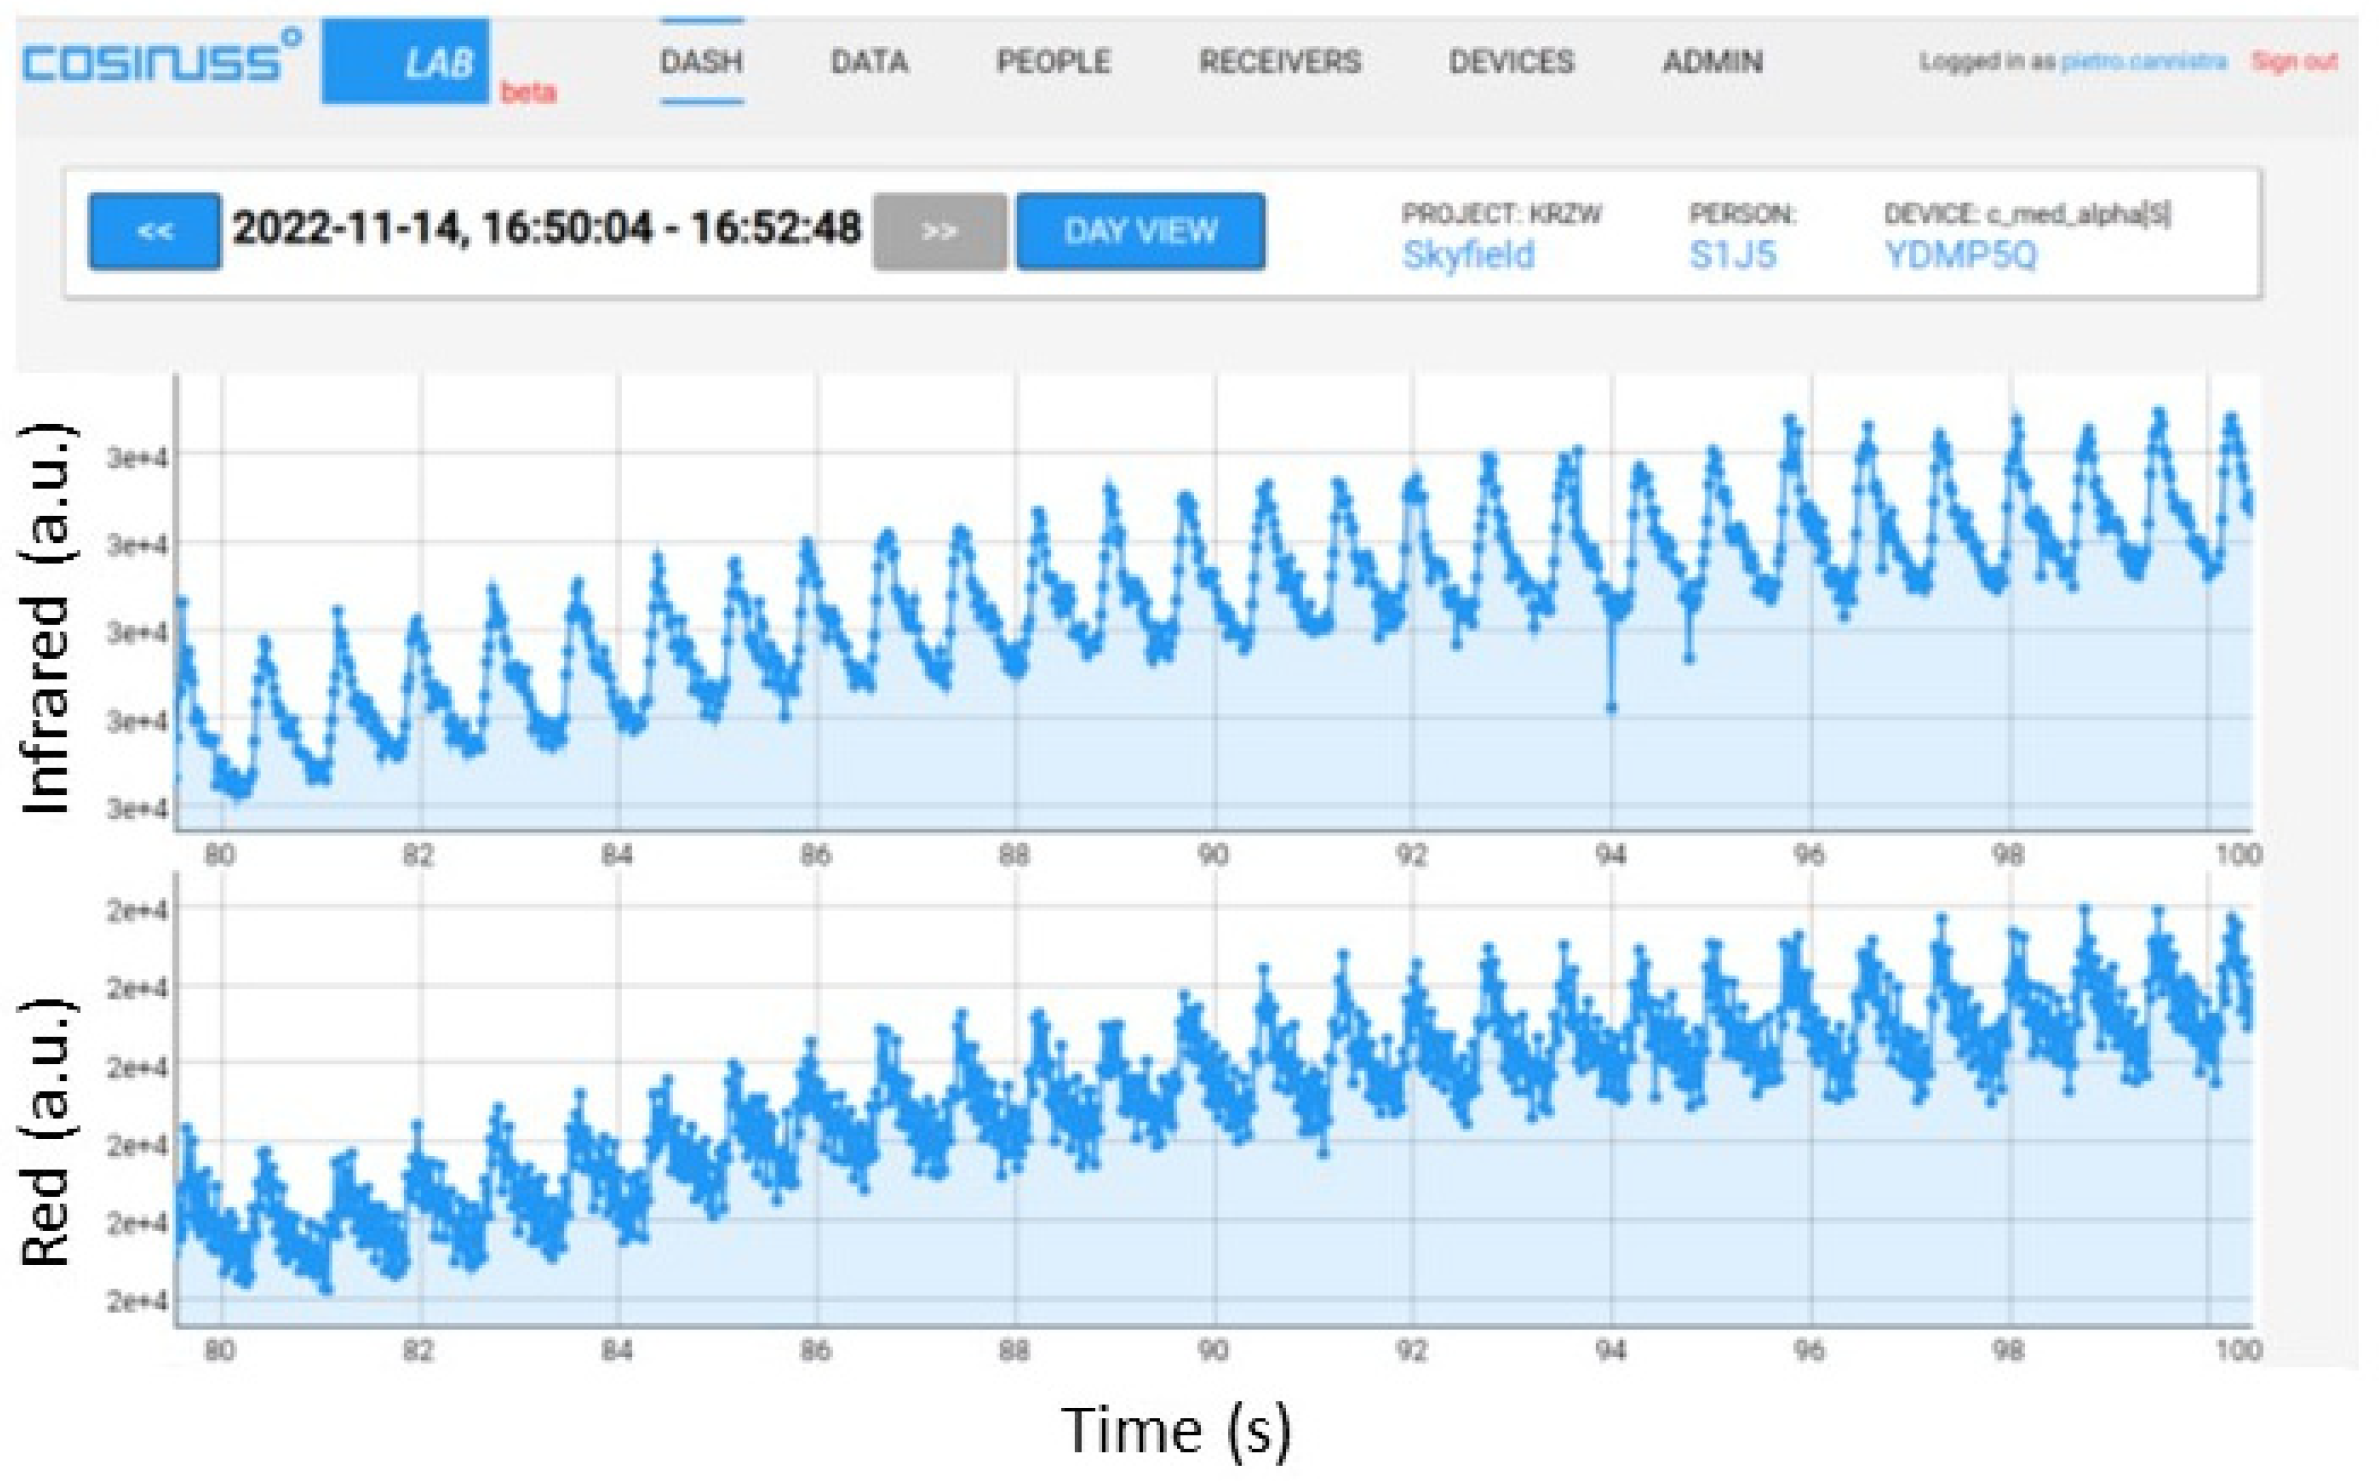This screenshot has height=1481, width=2379.
Task: Open the RECEIVERS tab
Action: [1280, 62]
